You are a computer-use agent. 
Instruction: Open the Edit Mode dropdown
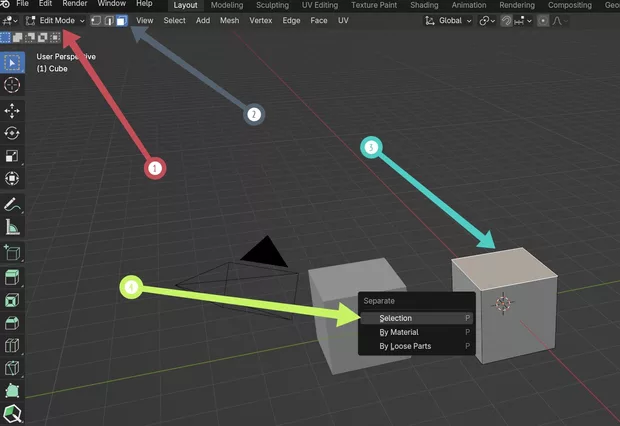pos(55,20)
